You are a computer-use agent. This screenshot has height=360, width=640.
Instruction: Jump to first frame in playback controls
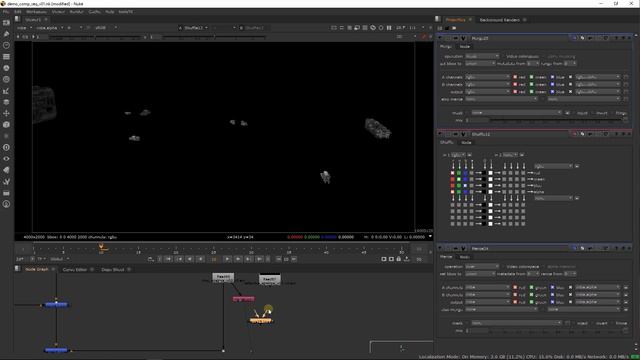(168, 259)
